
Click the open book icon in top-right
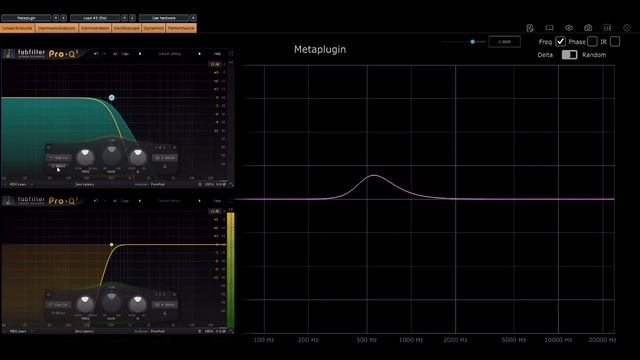tap(549, 28)
